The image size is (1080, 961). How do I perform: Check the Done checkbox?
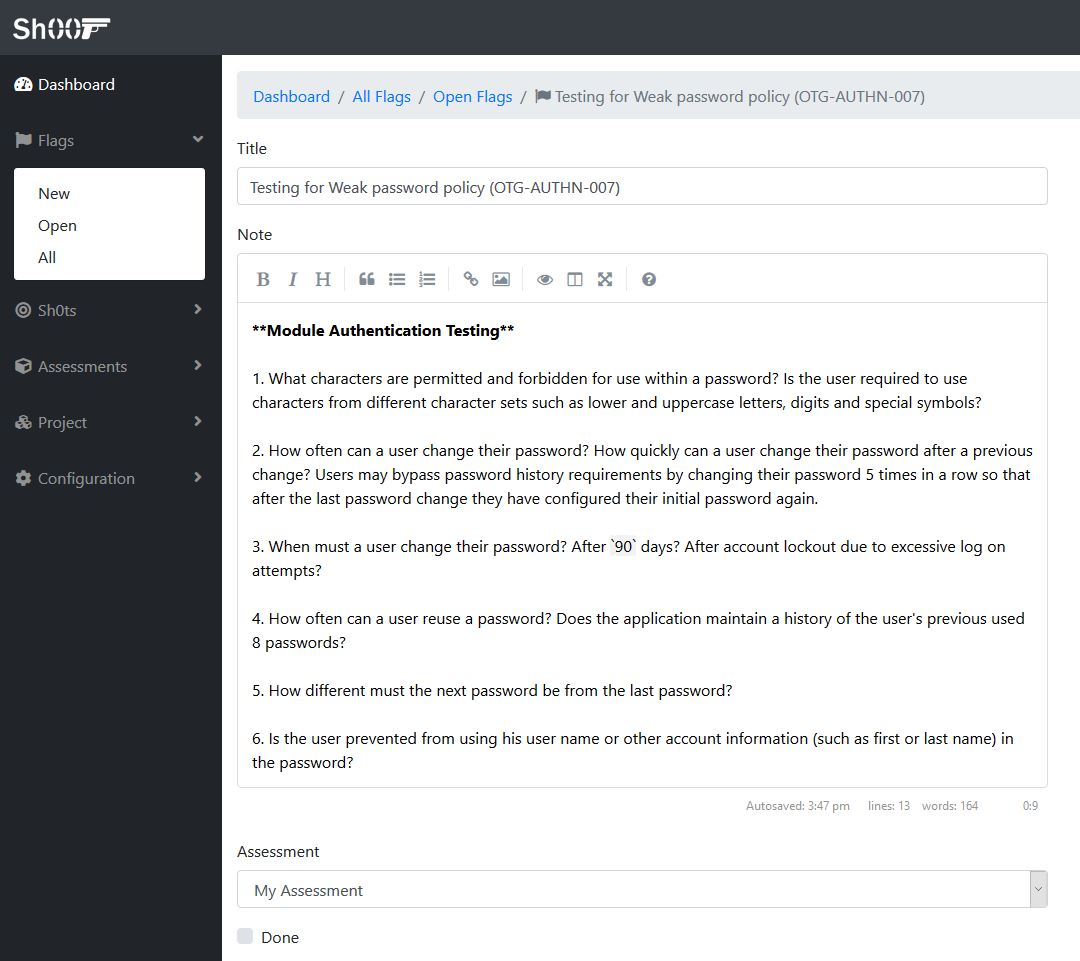(x=245, y=936)
